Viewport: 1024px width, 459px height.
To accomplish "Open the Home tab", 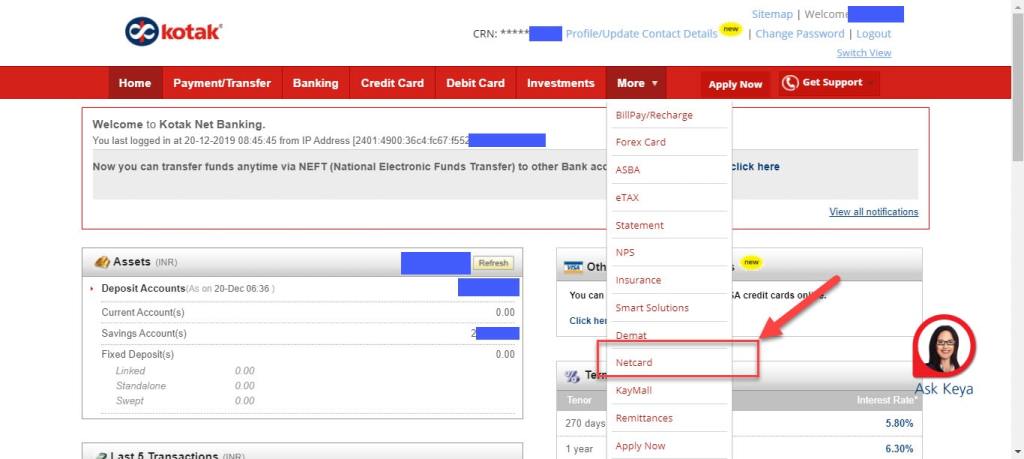I will point(135,84).
